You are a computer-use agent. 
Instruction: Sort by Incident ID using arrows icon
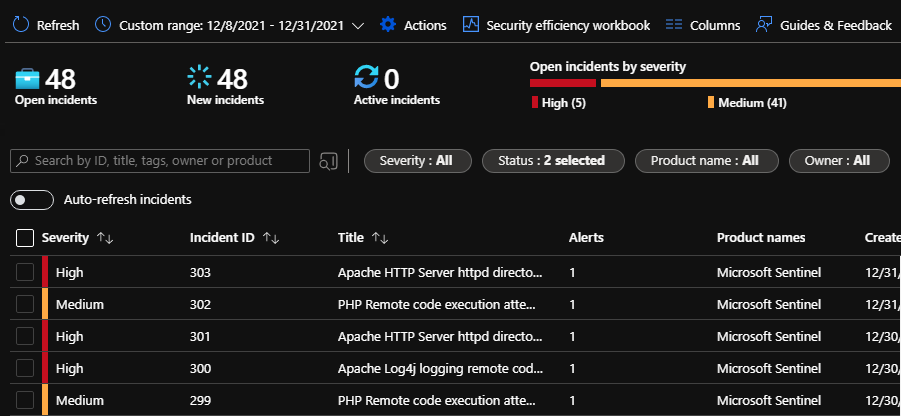pyautogui.click(x=271, y=238)
